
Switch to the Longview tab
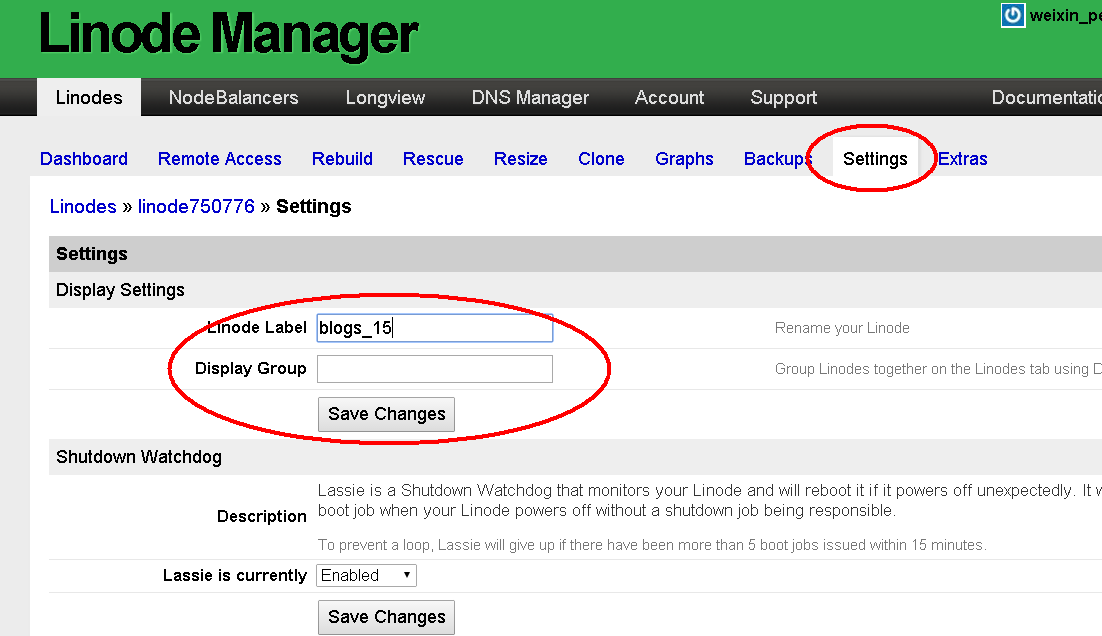(x=385, y=97)
